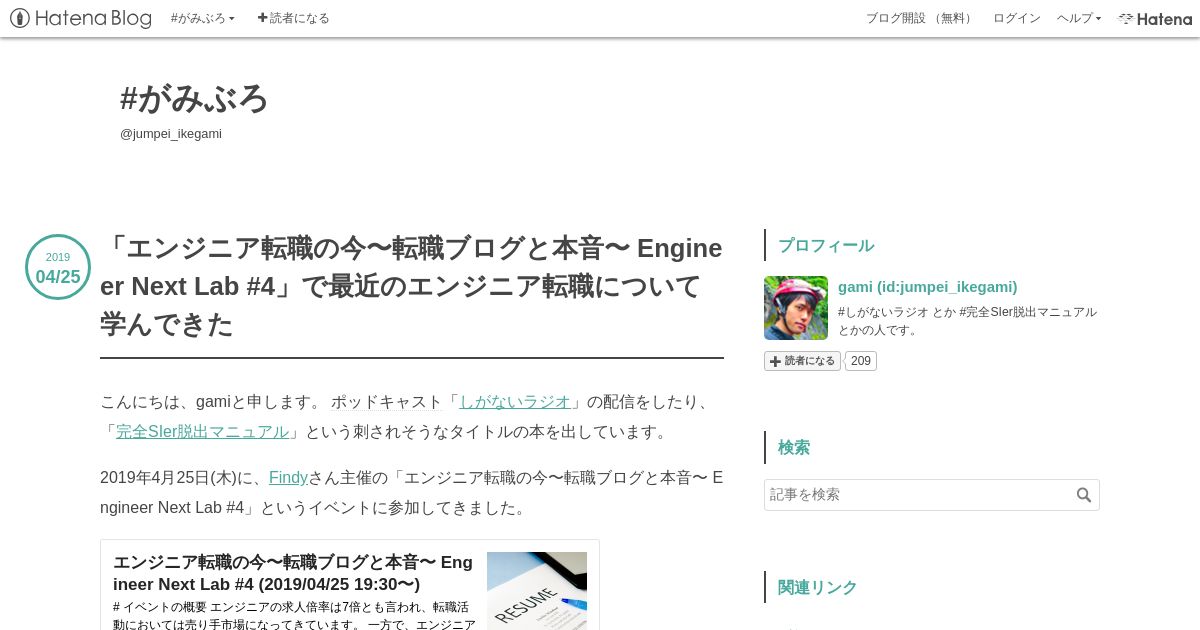Screen dimensions: 1200x630
Task: Click the 読者になる button under profile
Action: pyautogui.click(x=803, y=361)
